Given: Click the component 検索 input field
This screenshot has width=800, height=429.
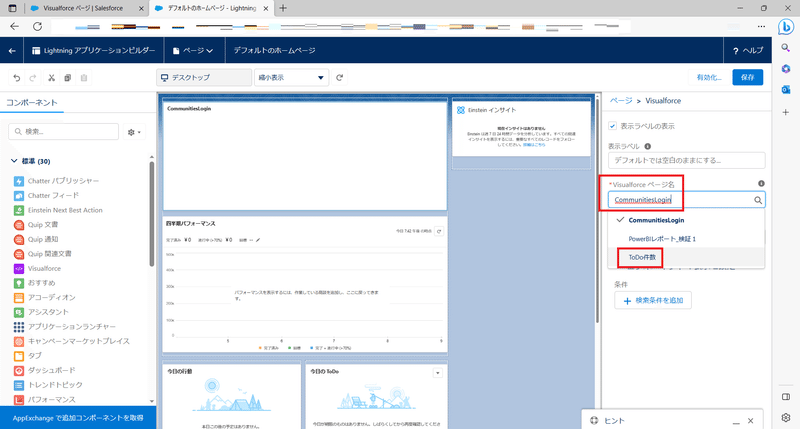Looking at the screenshot, I should 63,132.
